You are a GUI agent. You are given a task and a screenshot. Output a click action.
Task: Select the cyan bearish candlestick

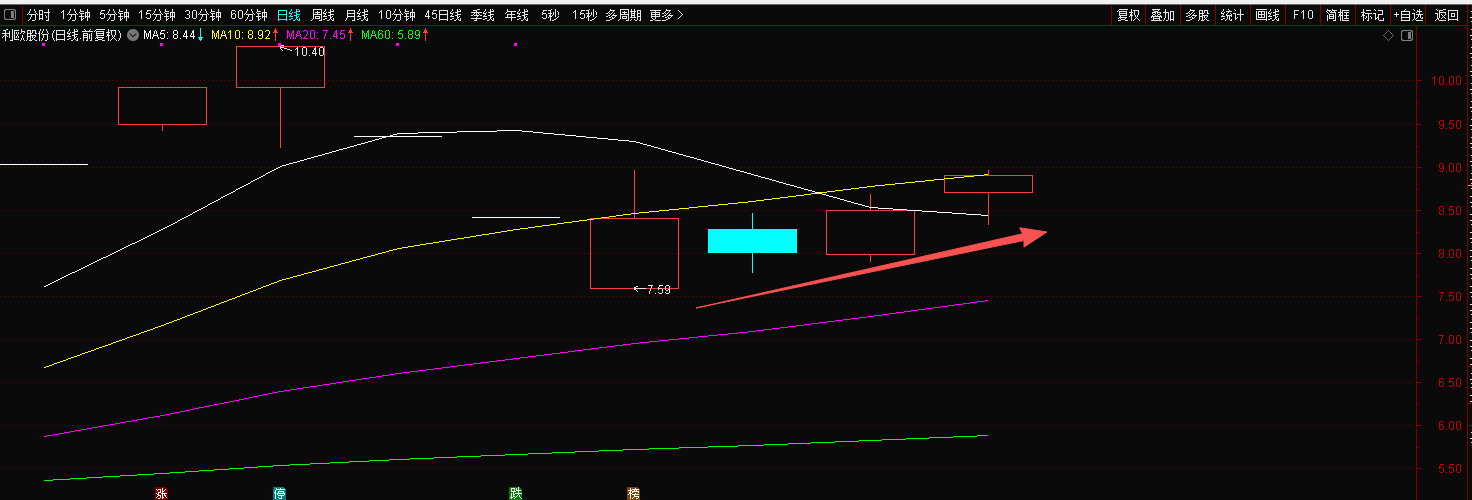click(752, 241)
